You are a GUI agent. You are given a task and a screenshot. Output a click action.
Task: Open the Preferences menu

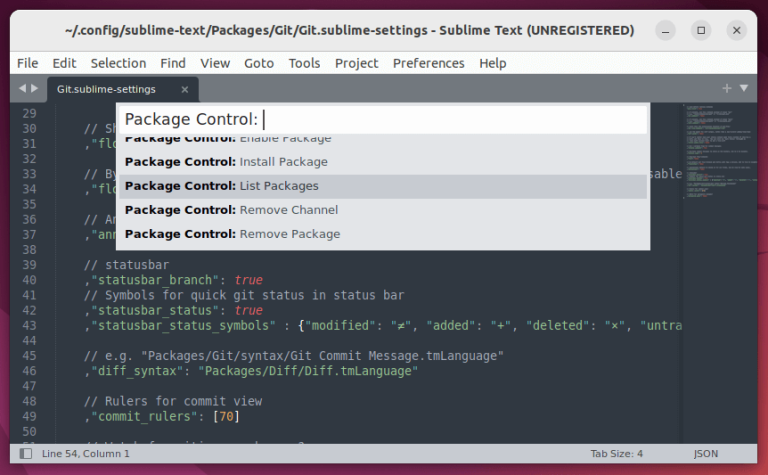(428, 63)
